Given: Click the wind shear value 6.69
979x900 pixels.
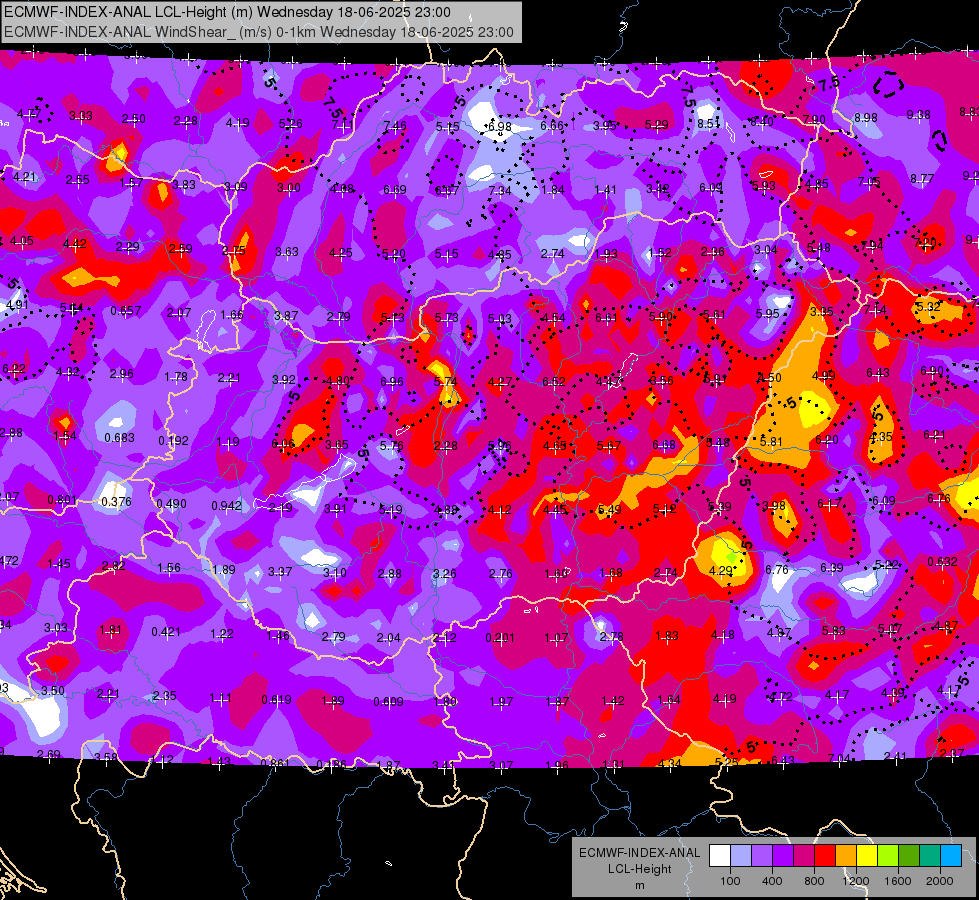Looking at the screenshot, I should coord(395,189).
